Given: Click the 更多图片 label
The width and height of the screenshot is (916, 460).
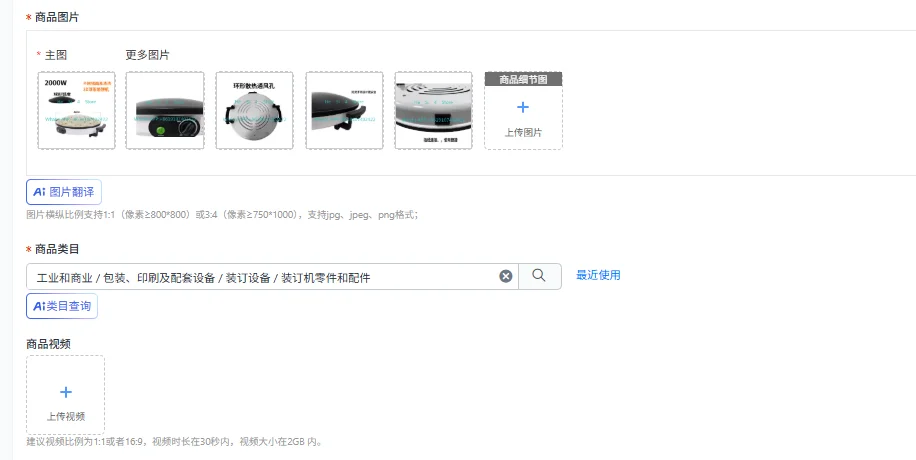Looking at the screenshot, I should (147, 55).
